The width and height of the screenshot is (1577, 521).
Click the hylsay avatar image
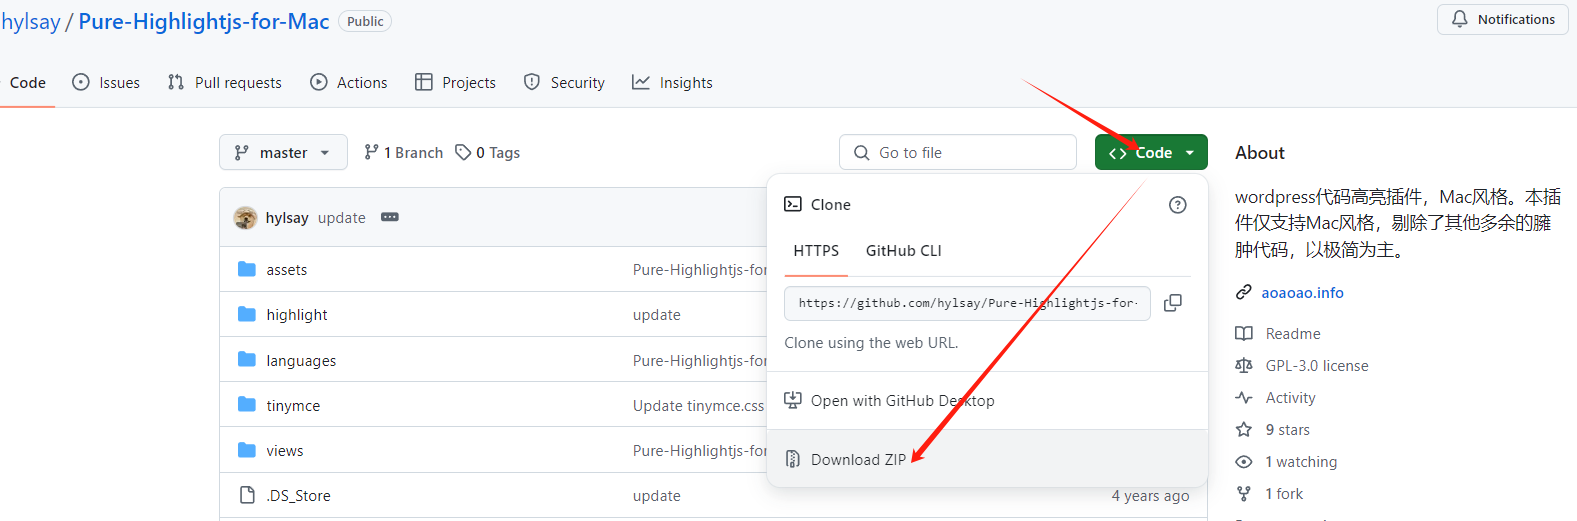tap(245, 218)
